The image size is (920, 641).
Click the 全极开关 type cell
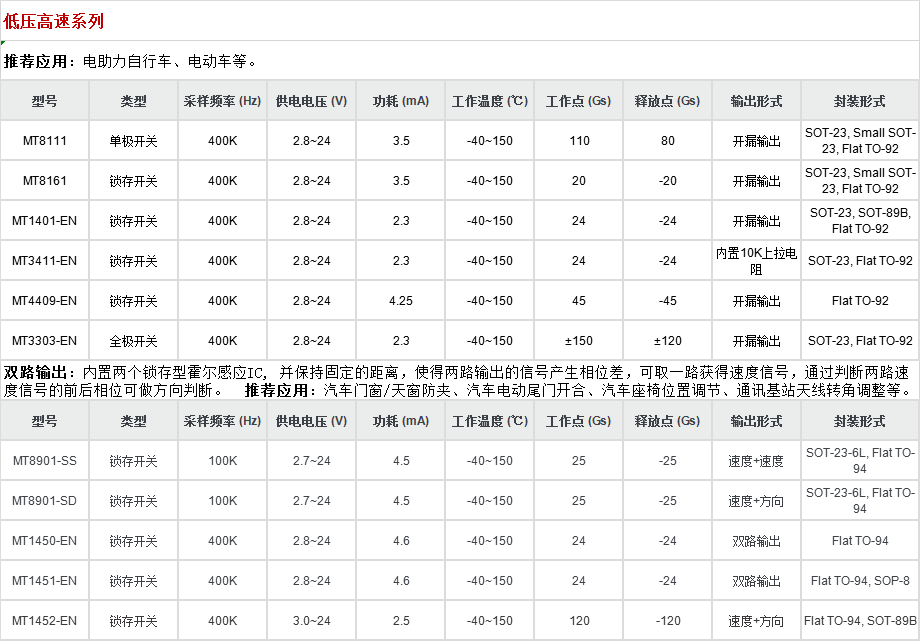(x=133, y=341)
